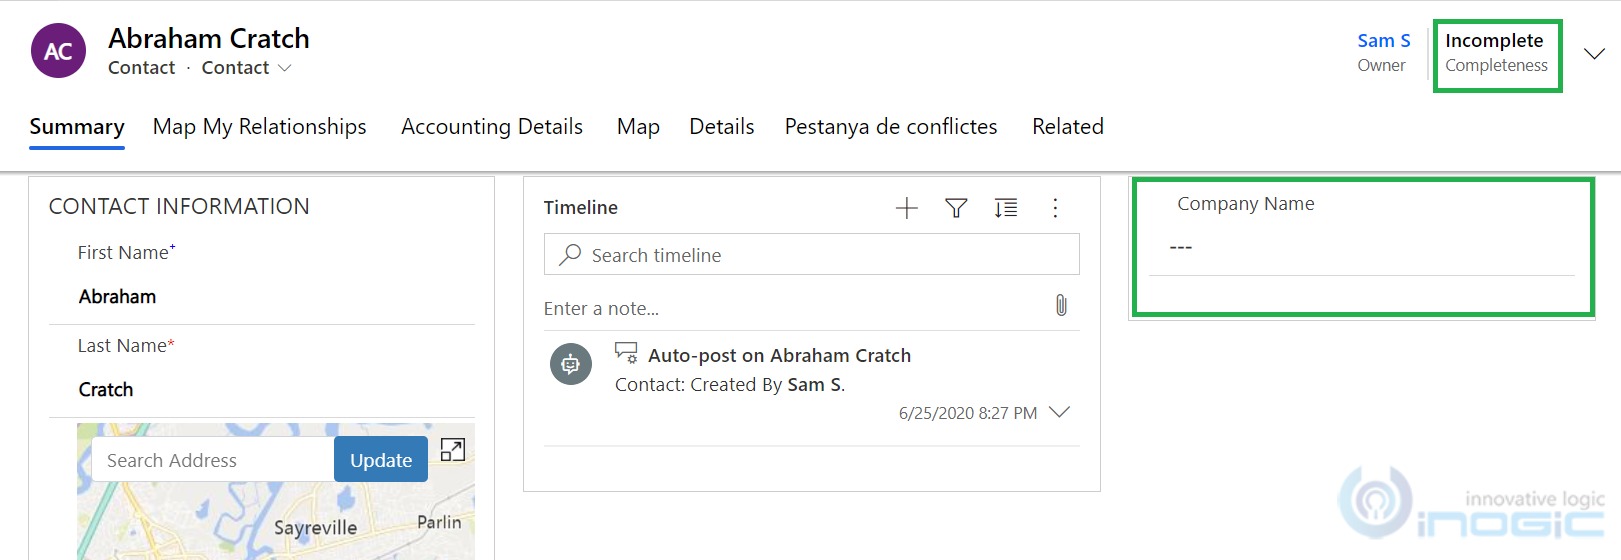Focus the Search timeline box
This screenshot has height=560, width=1621.
tap(820, 255)
